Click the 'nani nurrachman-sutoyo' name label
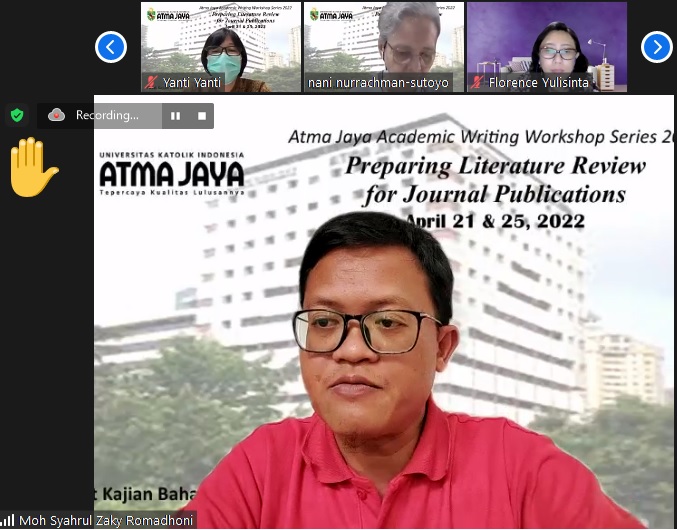Screen dimensions: 677x530 (x=379, y=82)
